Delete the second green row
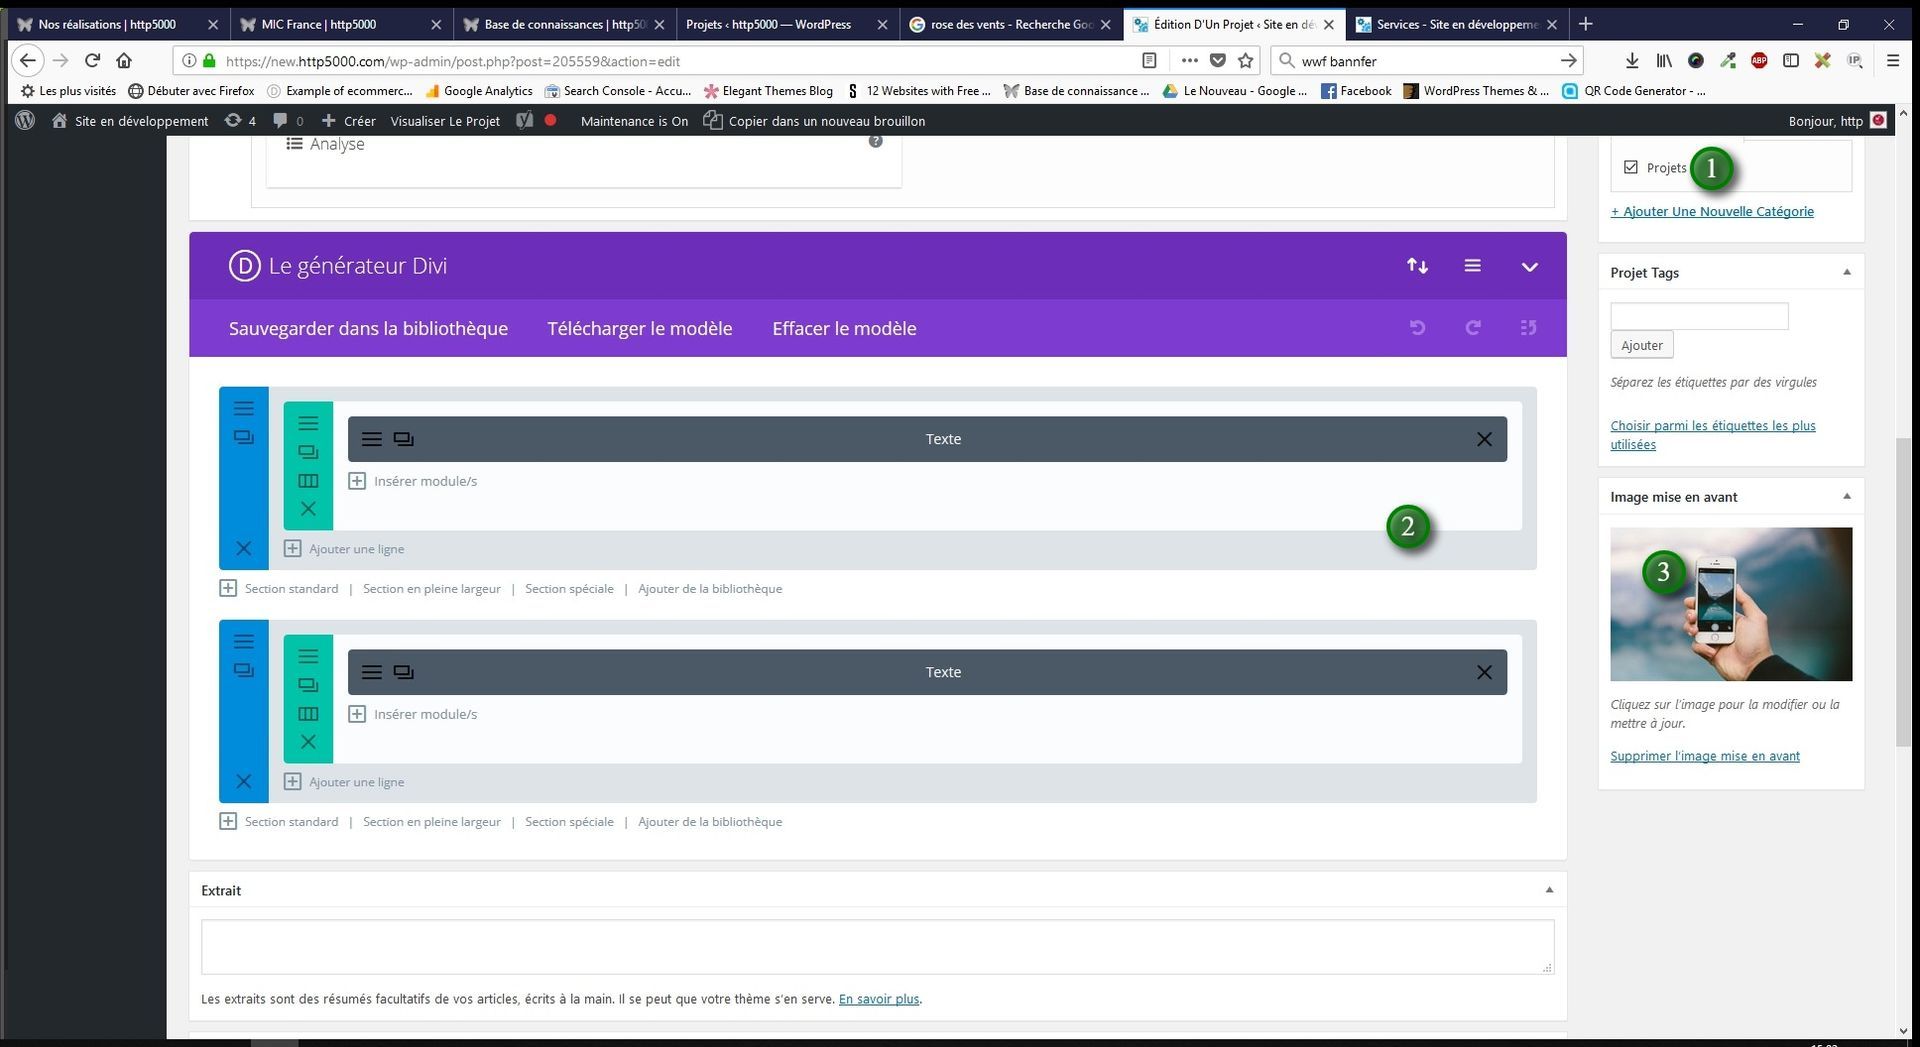This screenshot has height=1047, width=1920. click(308, 742)
